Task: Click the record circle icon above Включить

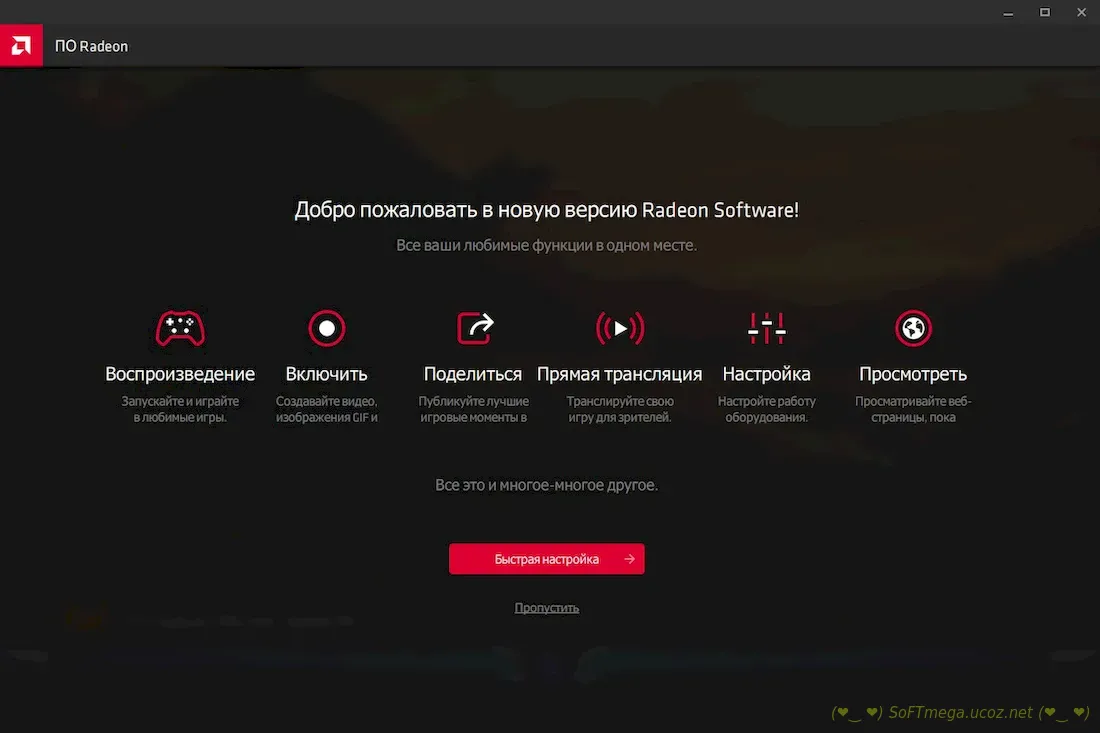Action: tap(326, 328)
